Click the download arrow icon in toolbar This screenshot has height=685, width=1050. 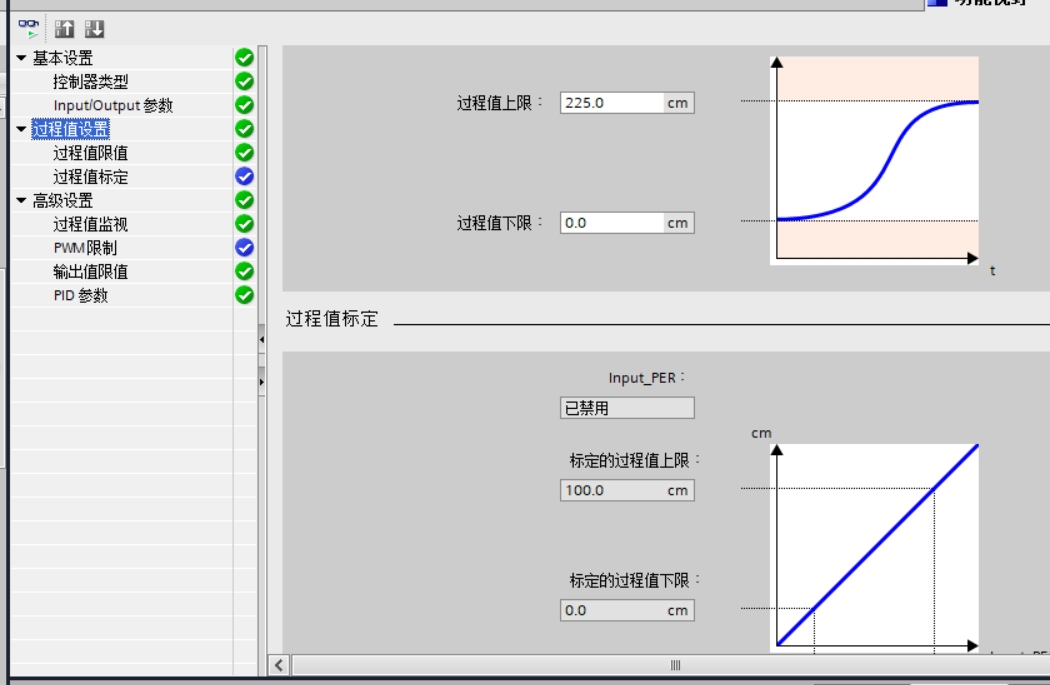pos(94,29)
